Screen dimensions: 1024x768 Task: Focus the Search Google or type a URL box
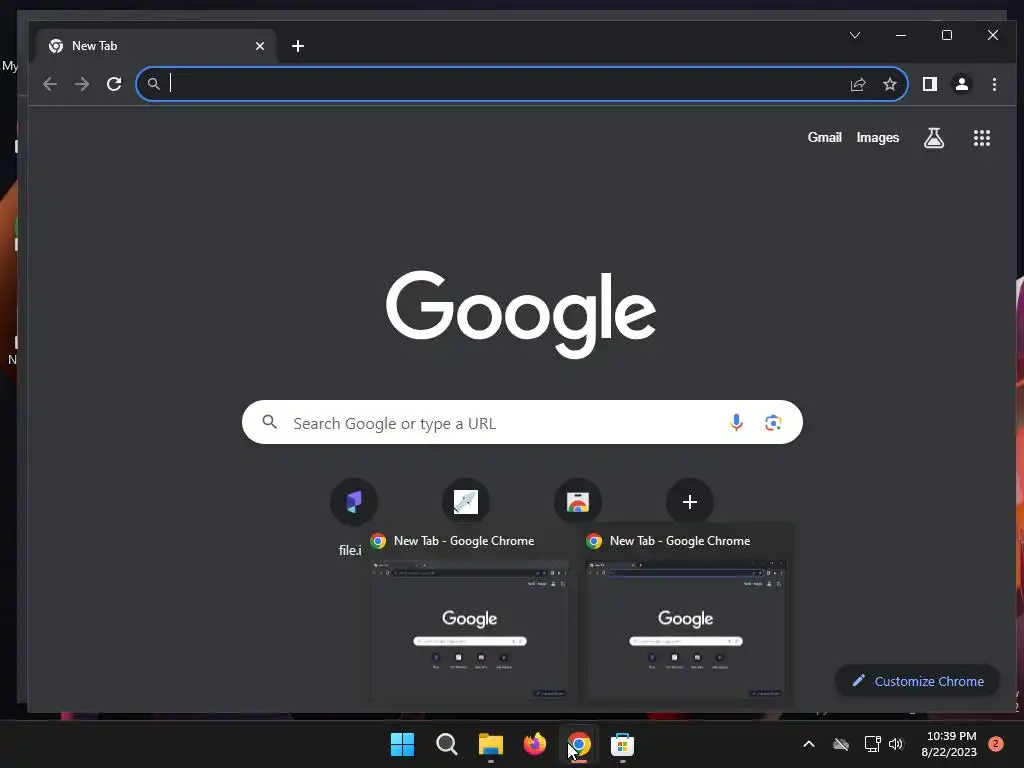[x=522, y=423]
